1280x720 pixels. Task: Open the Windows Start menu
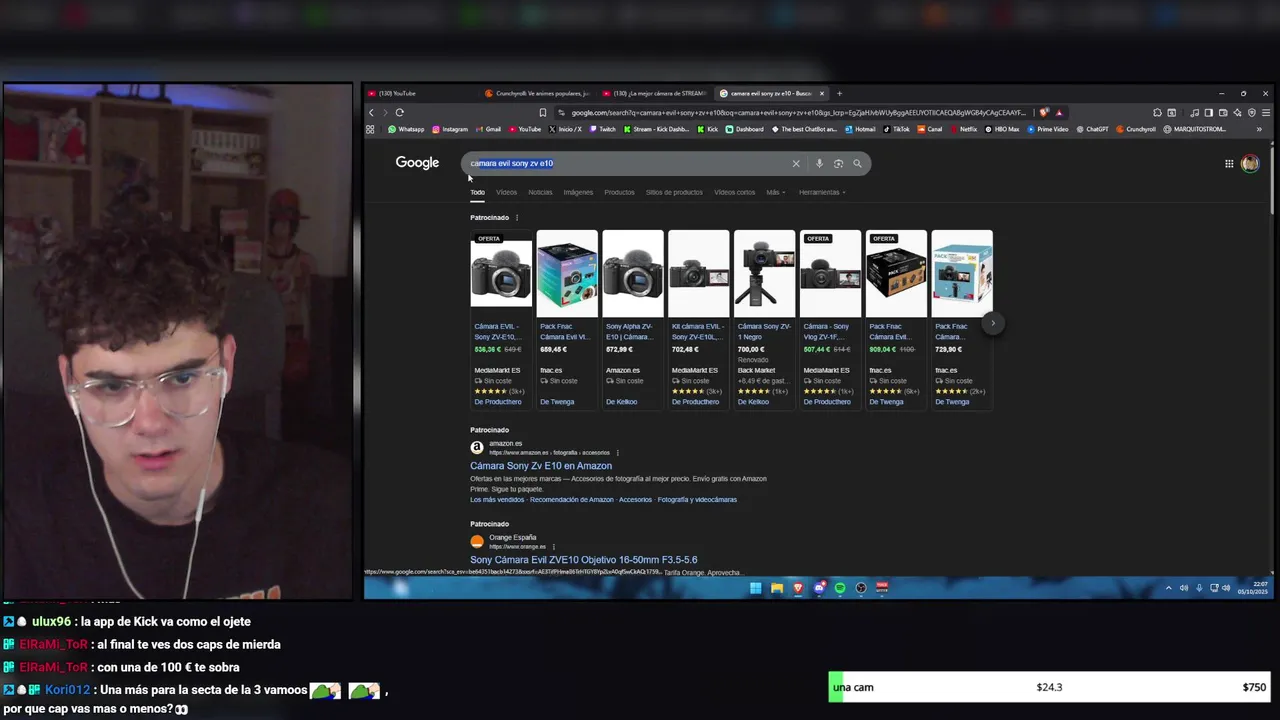click(x=756, y=588)
